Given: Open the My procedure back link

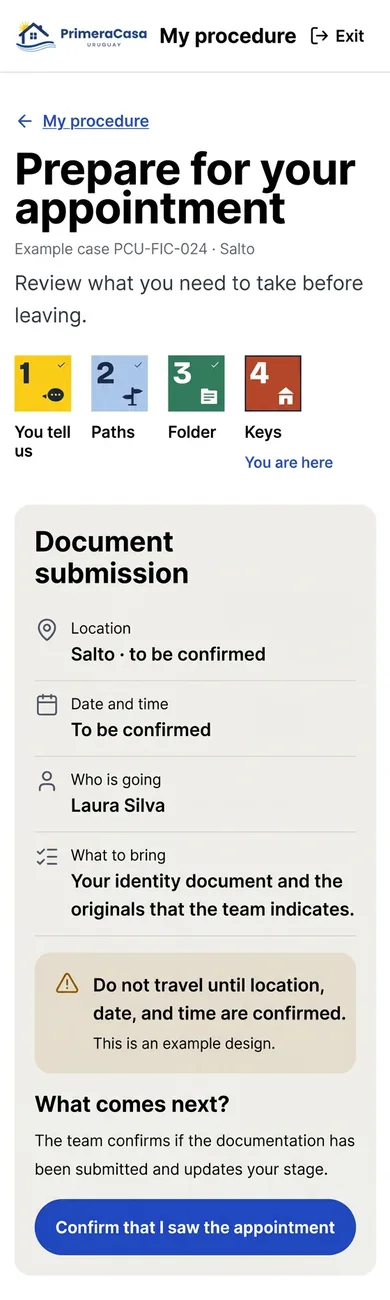Looking at the screenshot, I should [x=96, y=121].
